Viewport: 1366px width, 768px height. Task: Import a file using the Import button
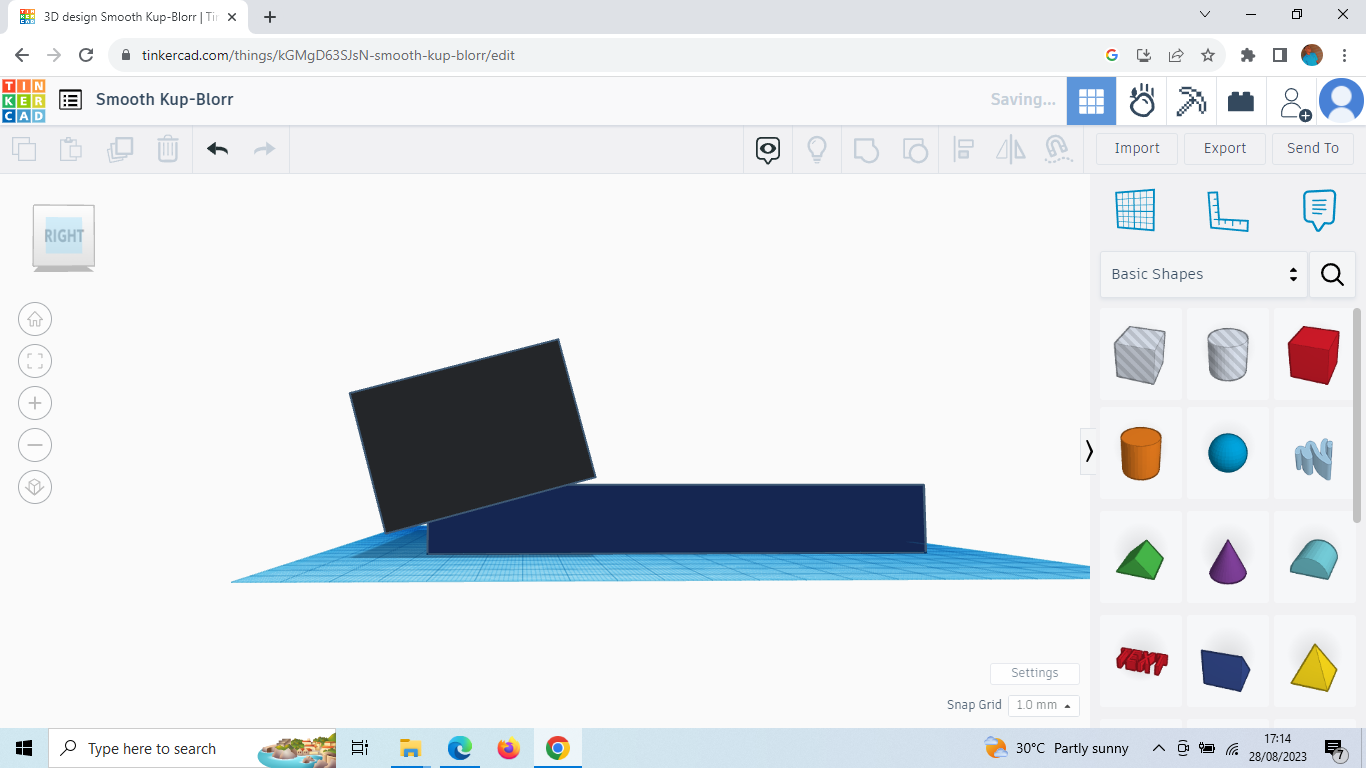click(1136, 148)
